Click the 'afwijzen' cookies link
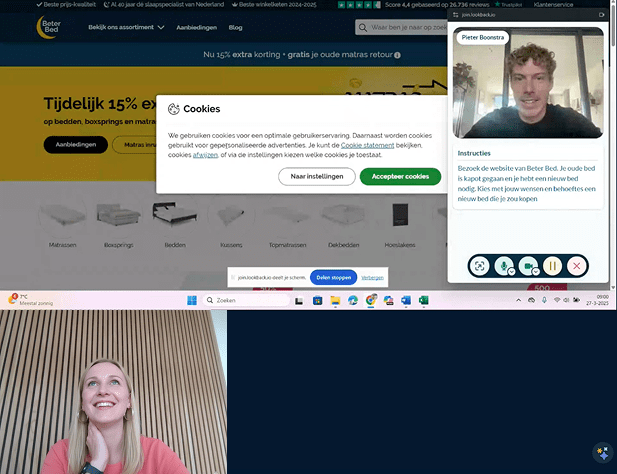The width and height of the screenshot is (617, 474). (x=205, y=155)
